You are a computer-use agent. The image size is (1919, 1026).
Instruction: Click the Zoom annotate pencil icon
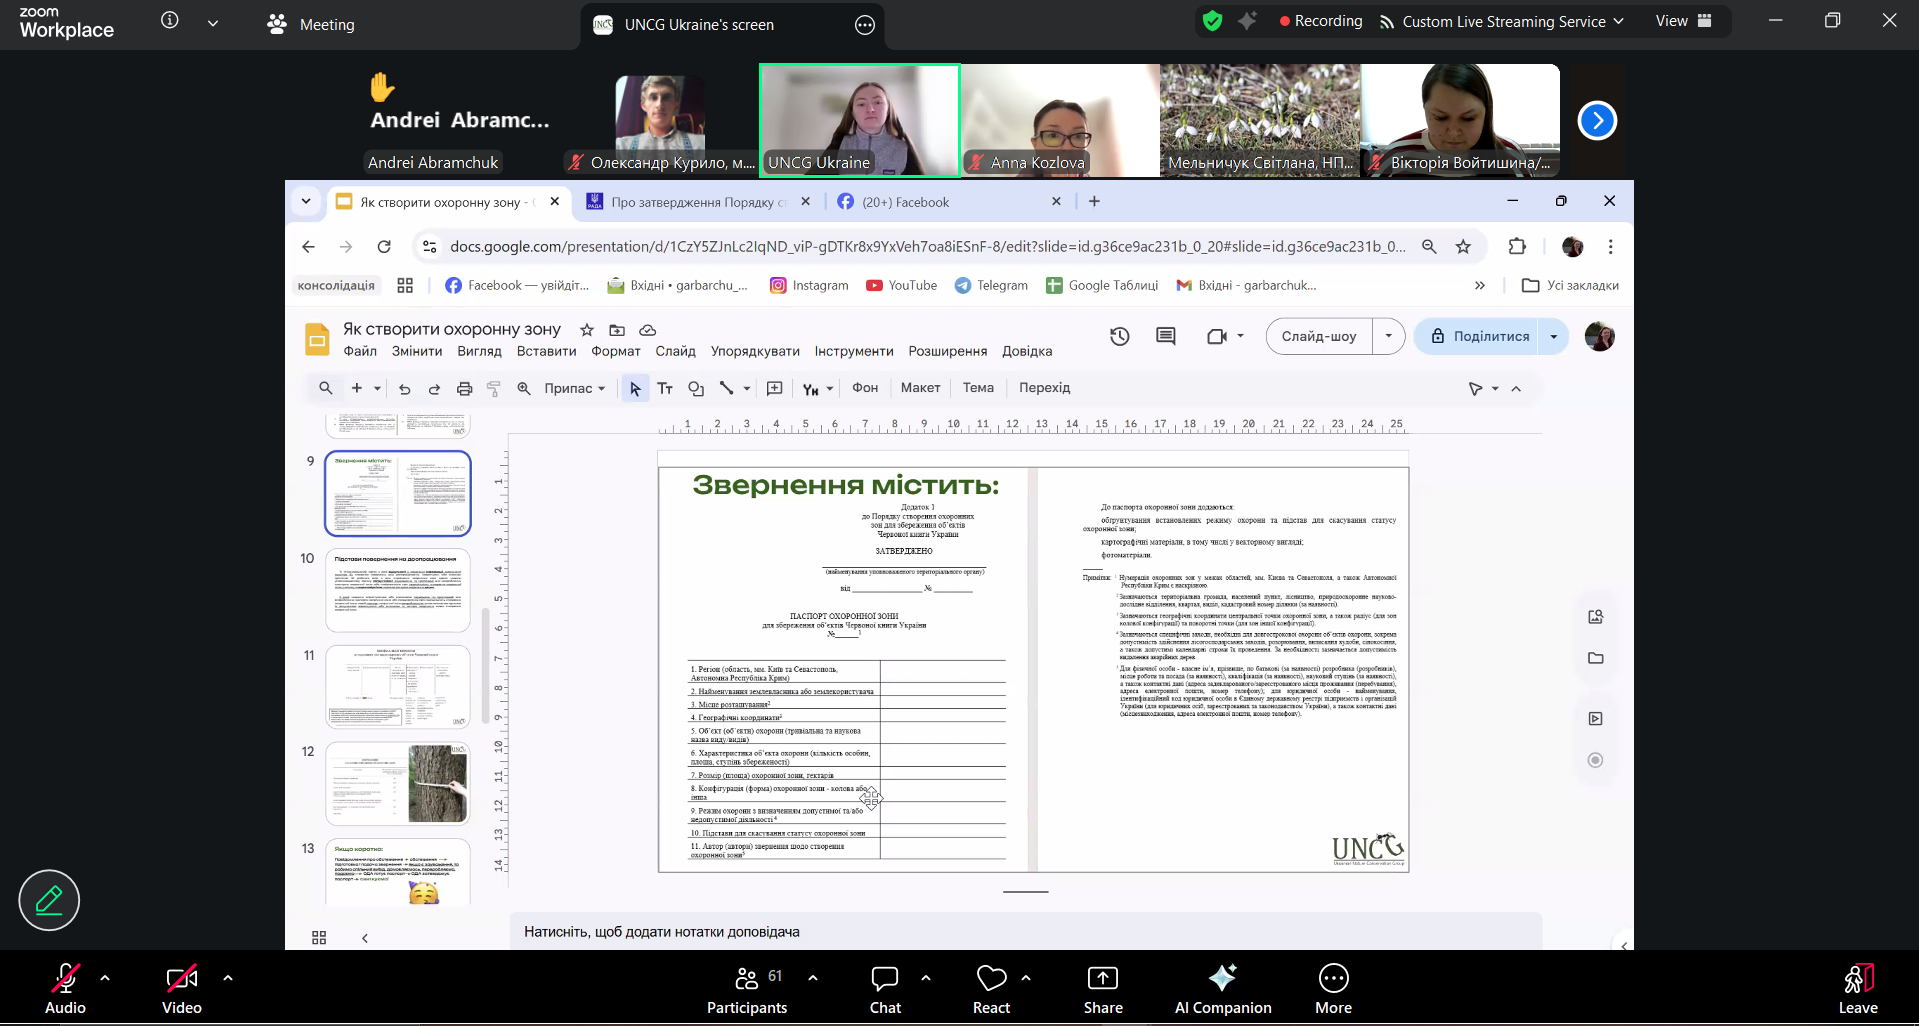click(x=49, y=900)
